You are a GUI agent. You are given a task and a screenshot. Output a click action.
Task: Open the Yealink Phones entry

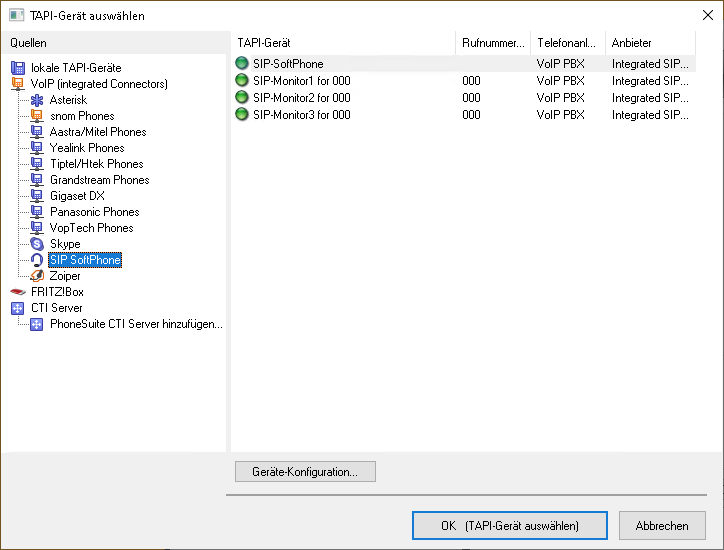pos(87,148)
